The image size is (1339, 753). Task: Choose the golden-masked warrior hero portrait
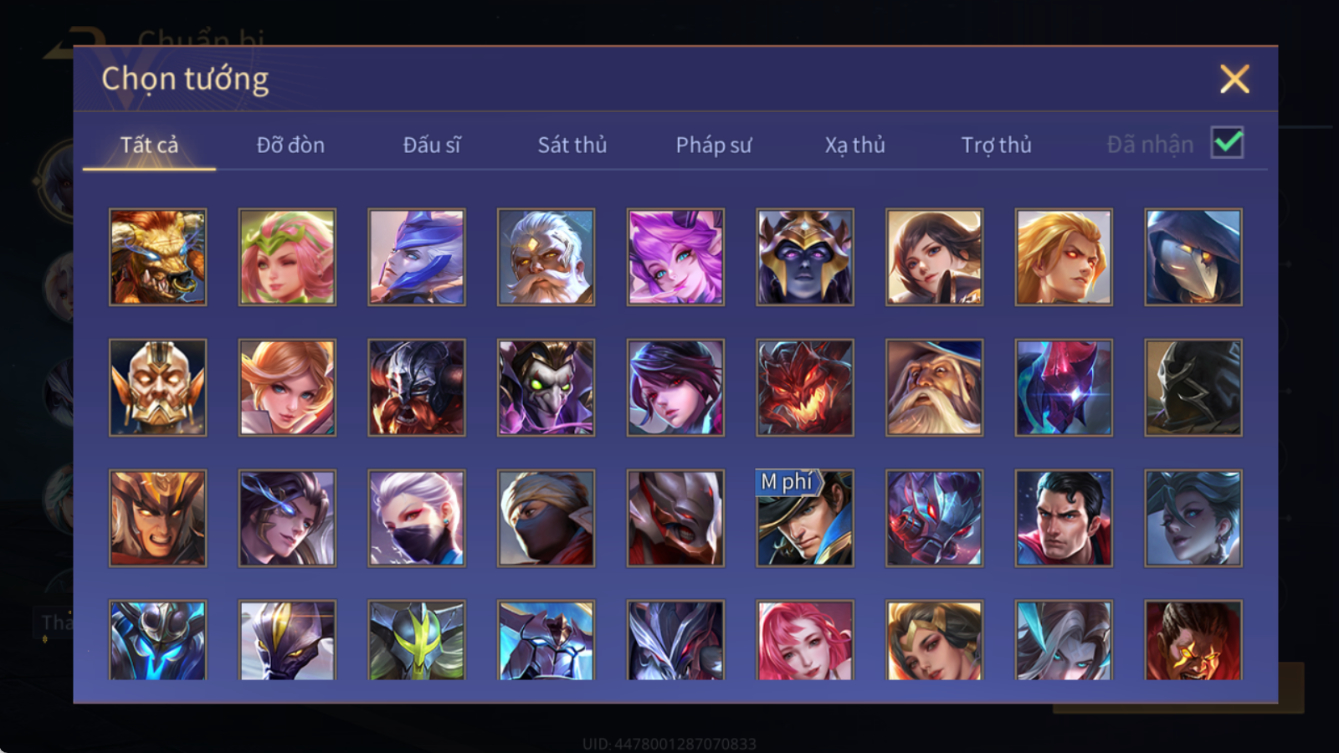tap(158, 388)
